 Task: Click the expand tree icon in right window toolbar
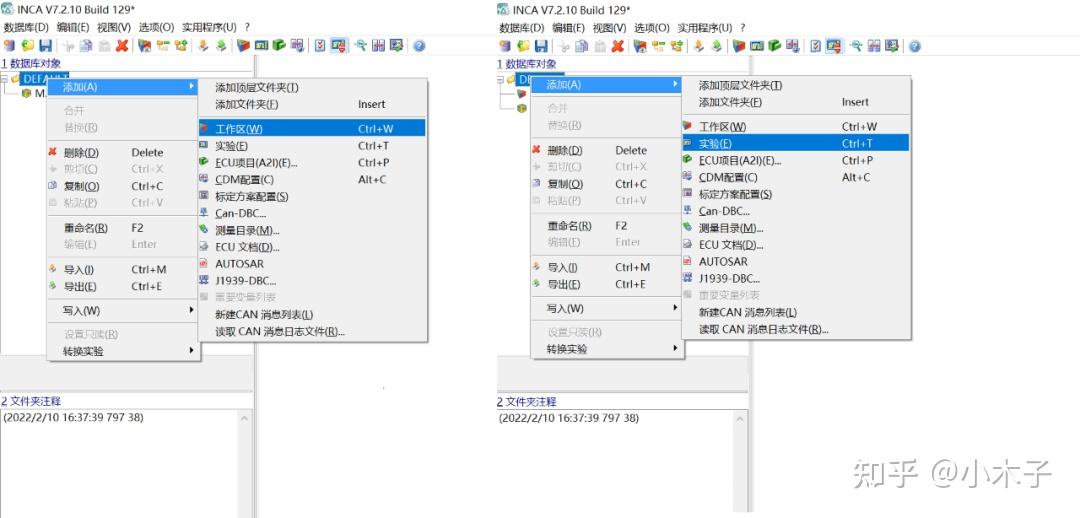coord(677,46)
